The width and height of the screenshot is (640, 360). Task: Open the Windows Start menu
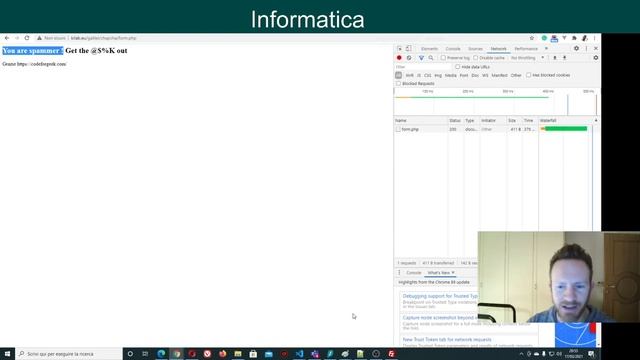coord(7,353)
